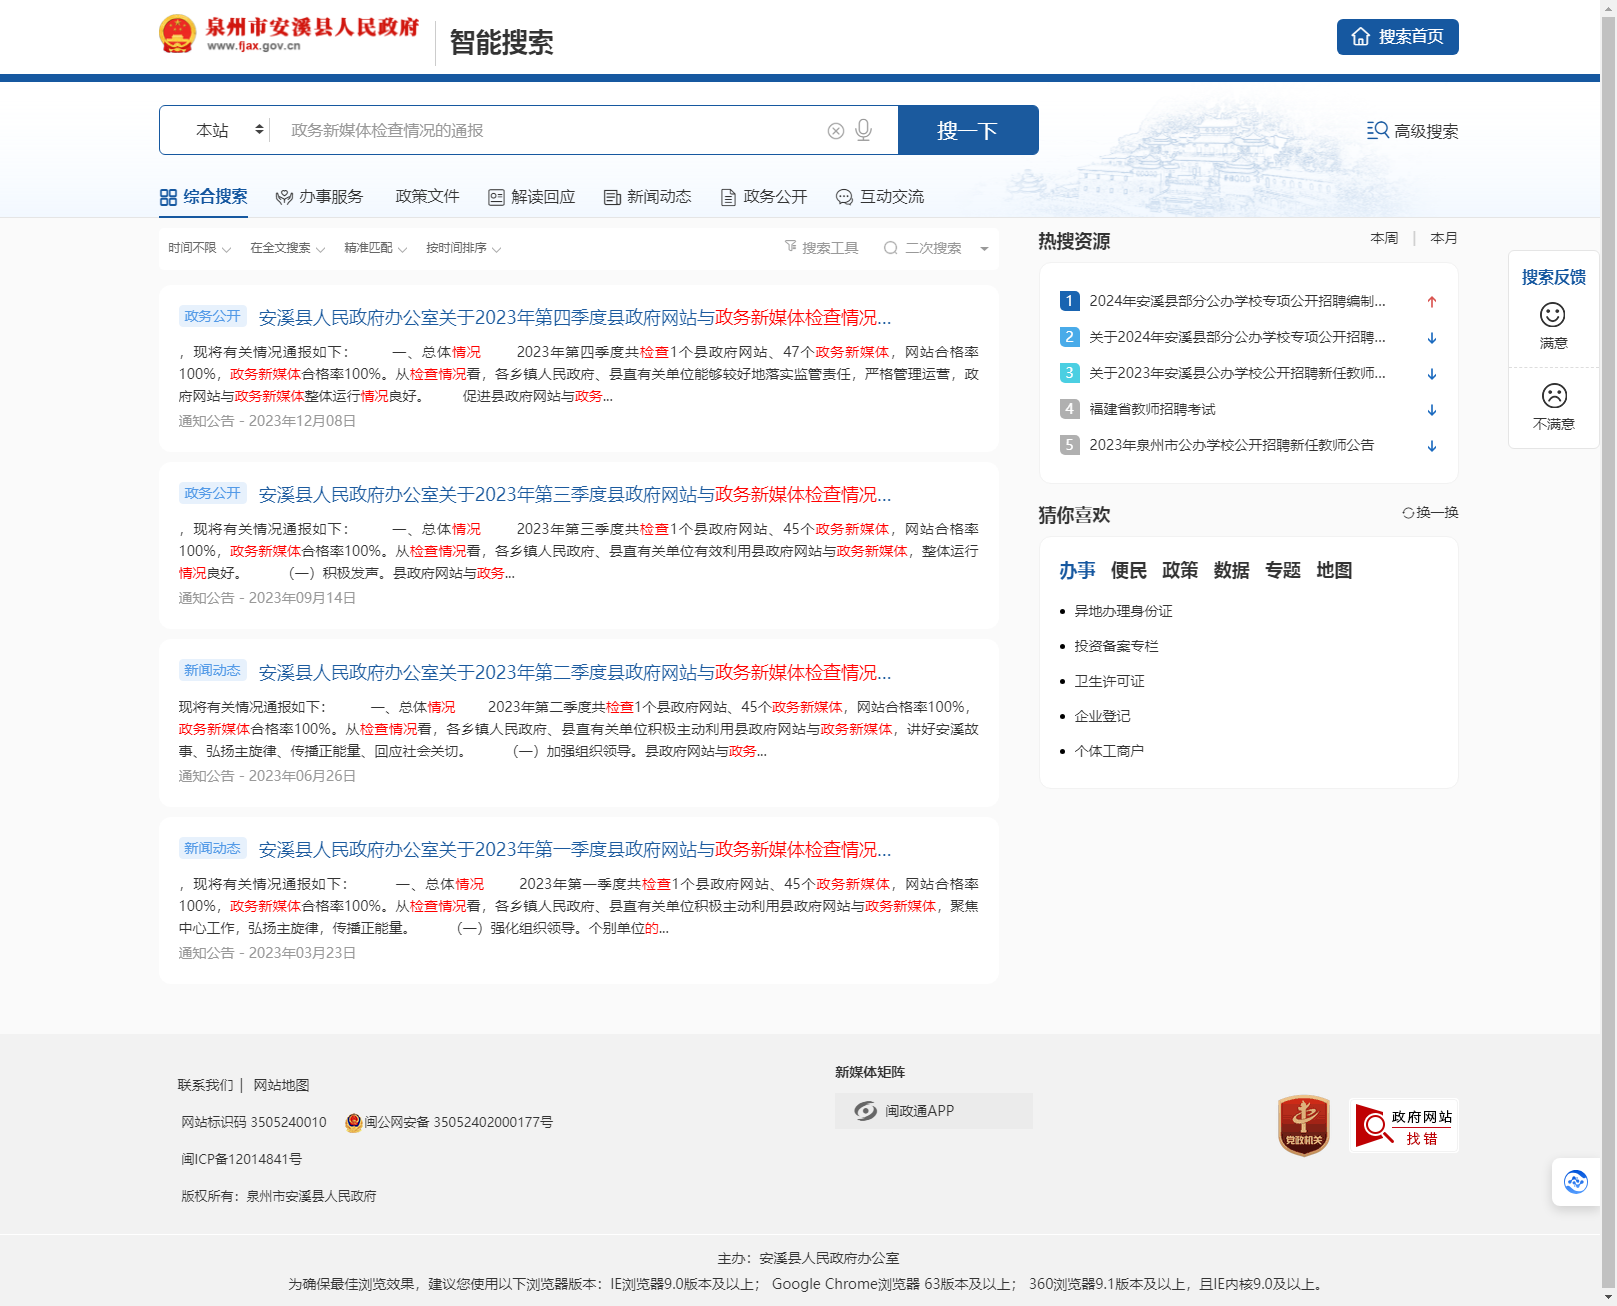1617x1306 pixels.
Task: Click the unsatisfied sad face icon
Action: pos(1553,396)
